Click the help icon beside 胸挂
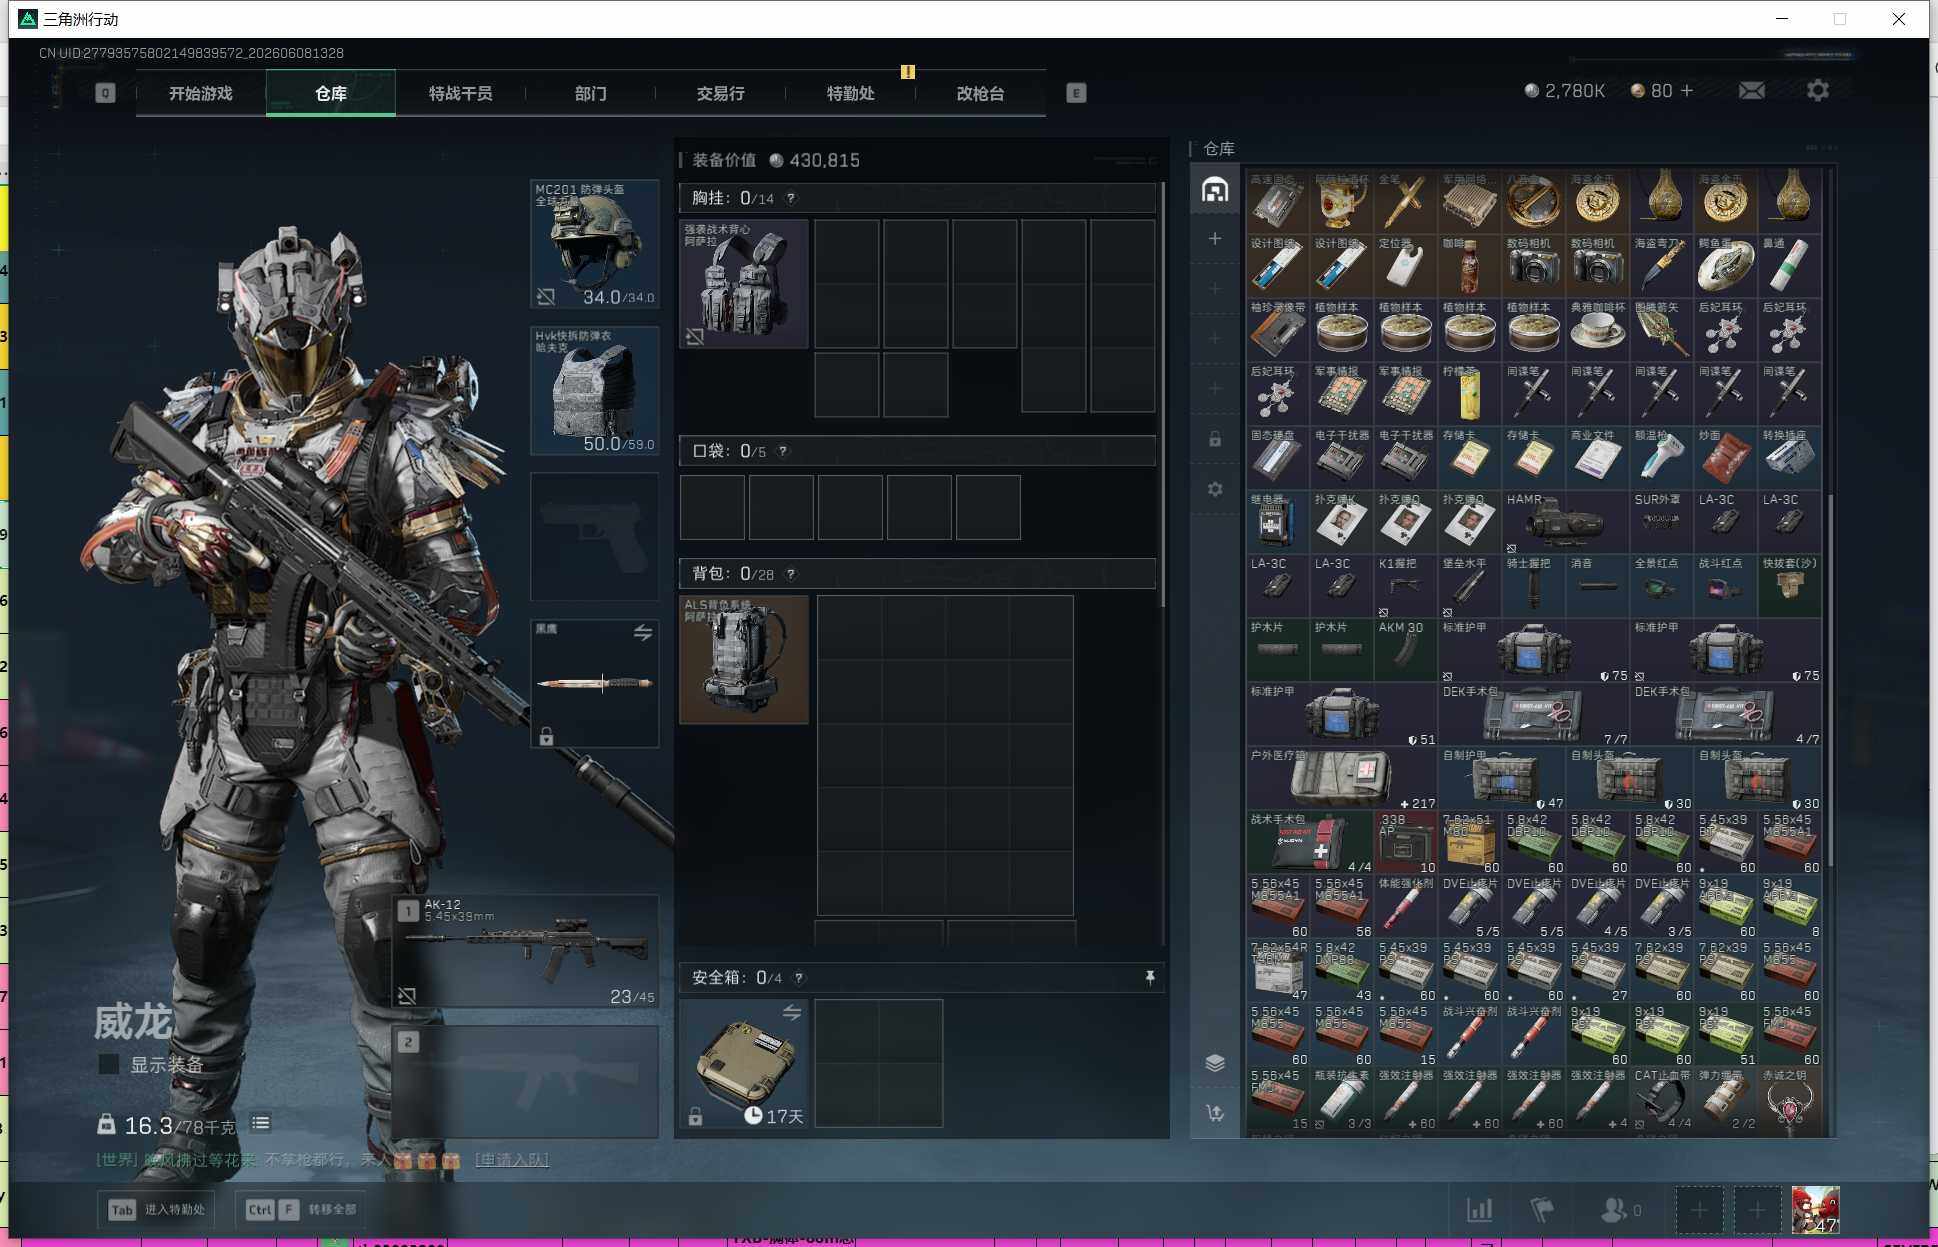Viewport: 1938px width, 1247px height. (791, 198)
